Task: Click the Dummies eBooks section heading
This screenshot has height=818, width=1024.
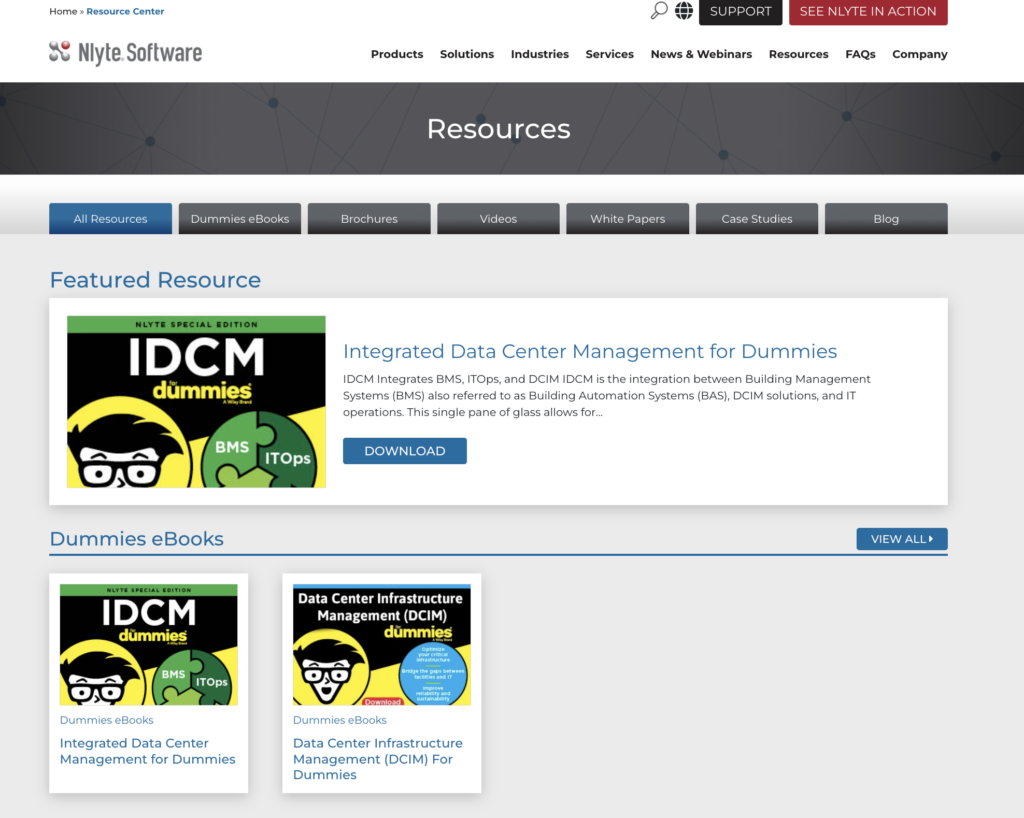Action: point(136,539)
